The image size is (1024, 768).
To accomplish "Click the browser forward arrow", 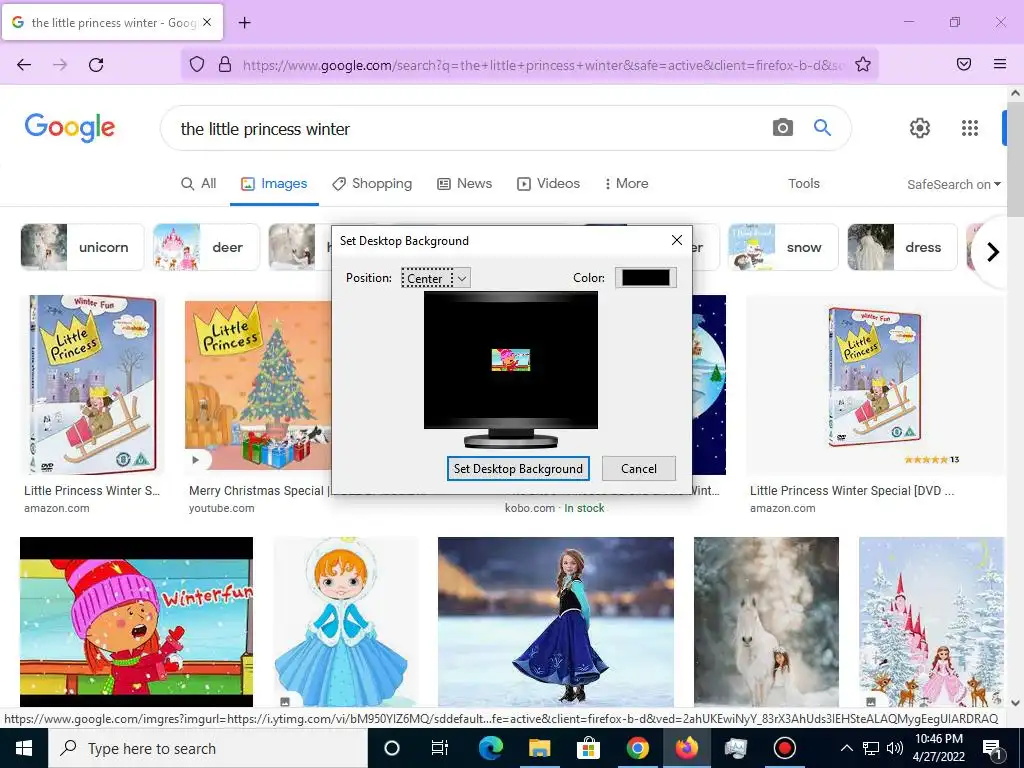I will pyautogui.click(x=60, y=64).
